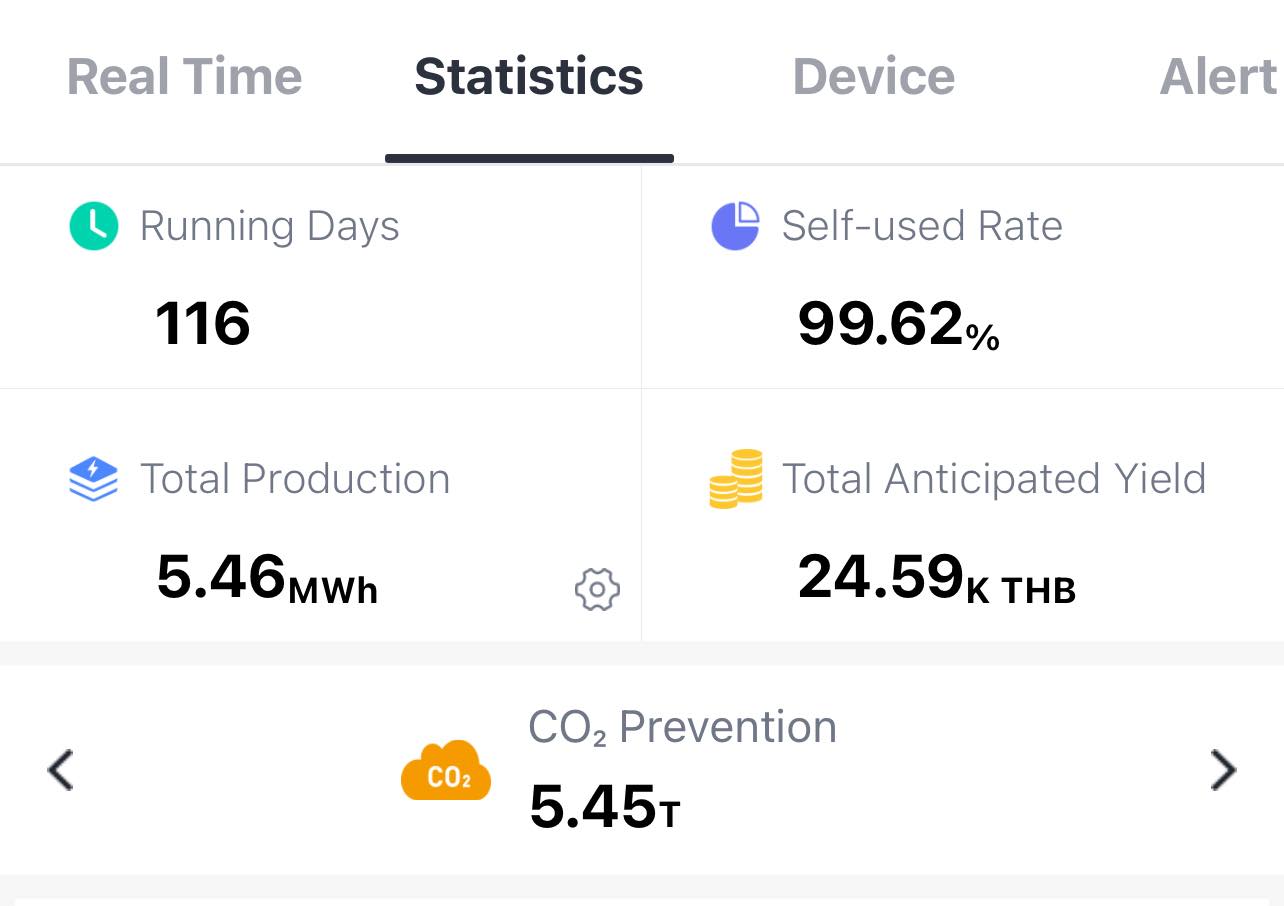This screenshot has width=1284, height=906.
Task: Click the gold coins Total Anticipated Yield icon
Action: tap(736, 479)
